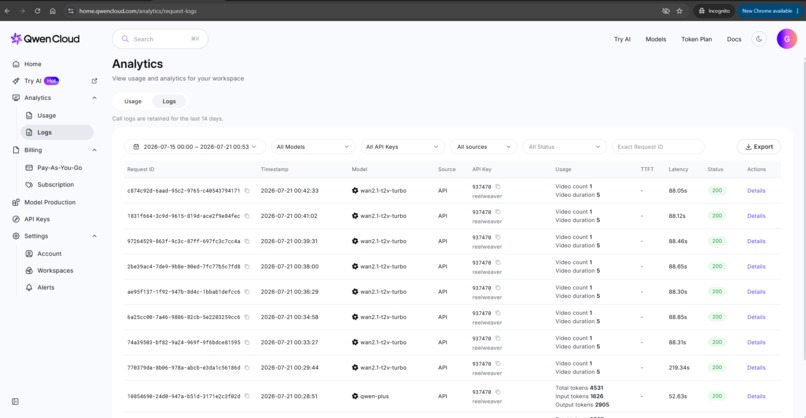Switch to the Logs tab

pyautogui.click(x=169, y=101)
